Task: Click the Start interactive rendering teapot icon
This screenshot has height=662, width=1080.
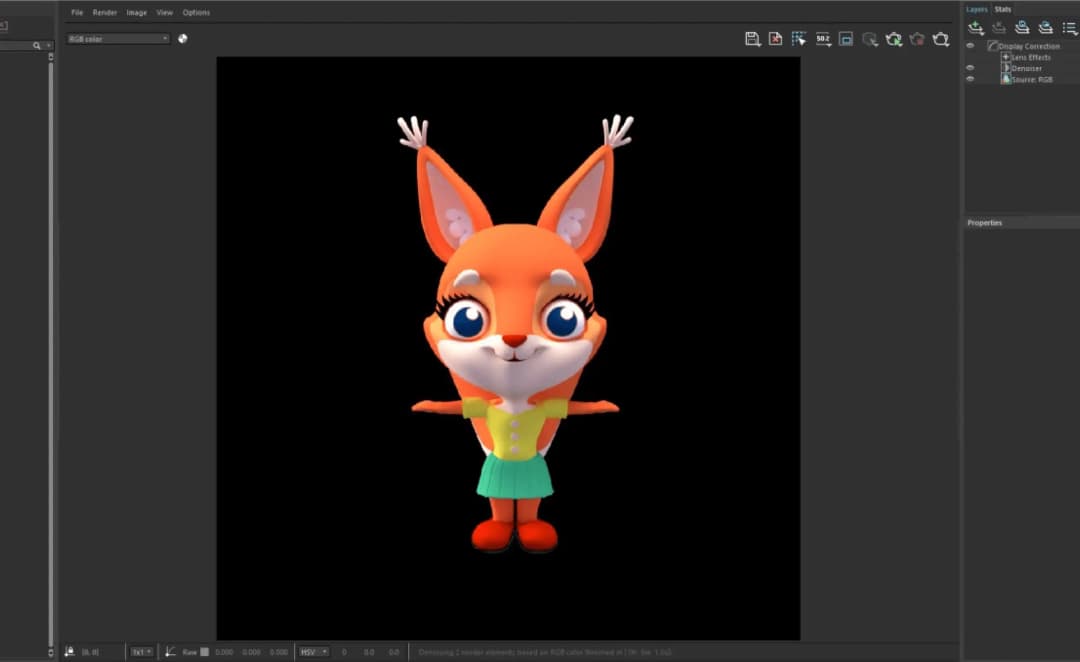Action: [x=894, y=39]
